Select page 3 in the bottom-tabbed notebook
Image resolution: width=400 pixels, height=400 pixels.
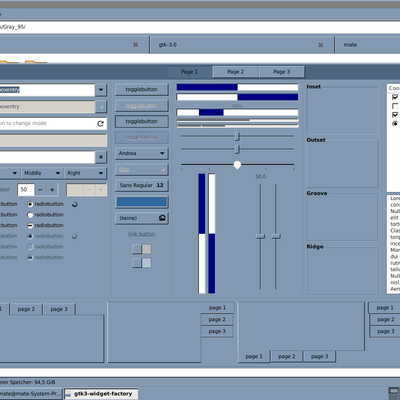point(319,356)
